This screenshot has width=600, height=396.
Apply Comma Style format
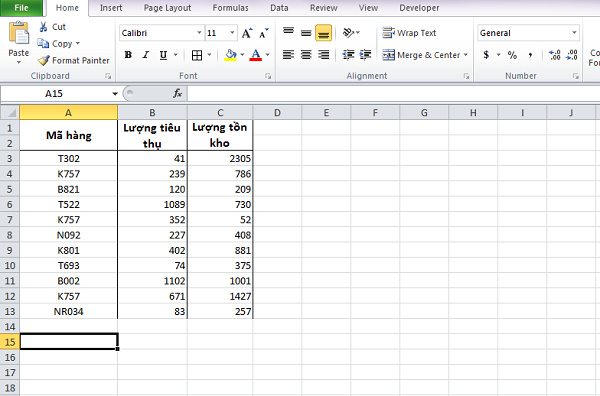[x=530, y=55]
